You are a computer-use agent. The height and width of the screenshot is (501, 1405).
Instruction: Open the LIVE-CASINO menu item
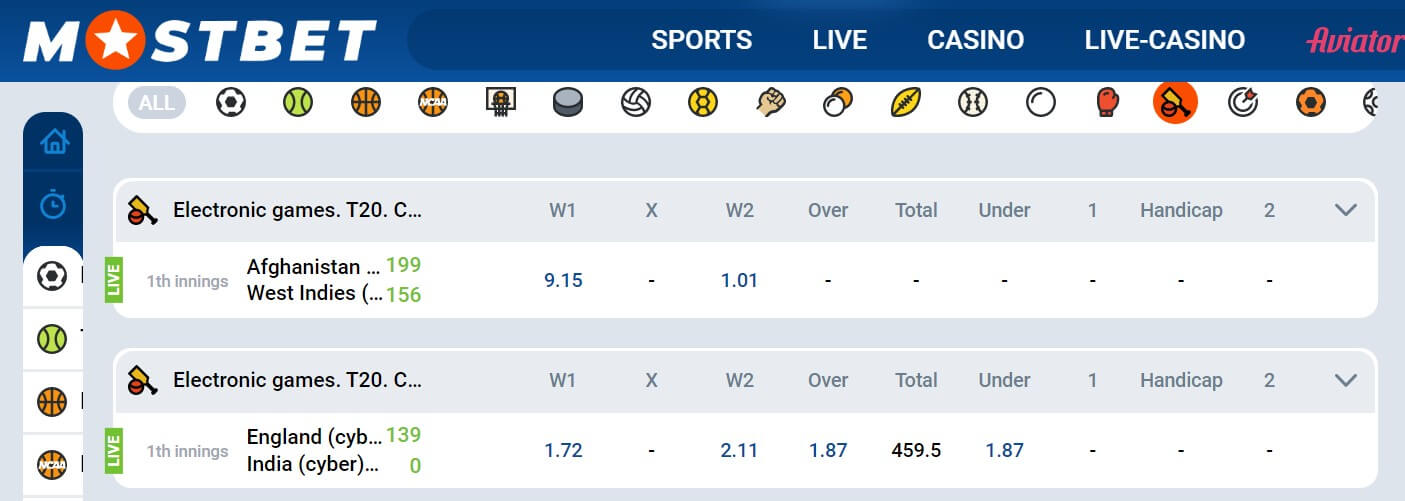tap(1165, 40)
